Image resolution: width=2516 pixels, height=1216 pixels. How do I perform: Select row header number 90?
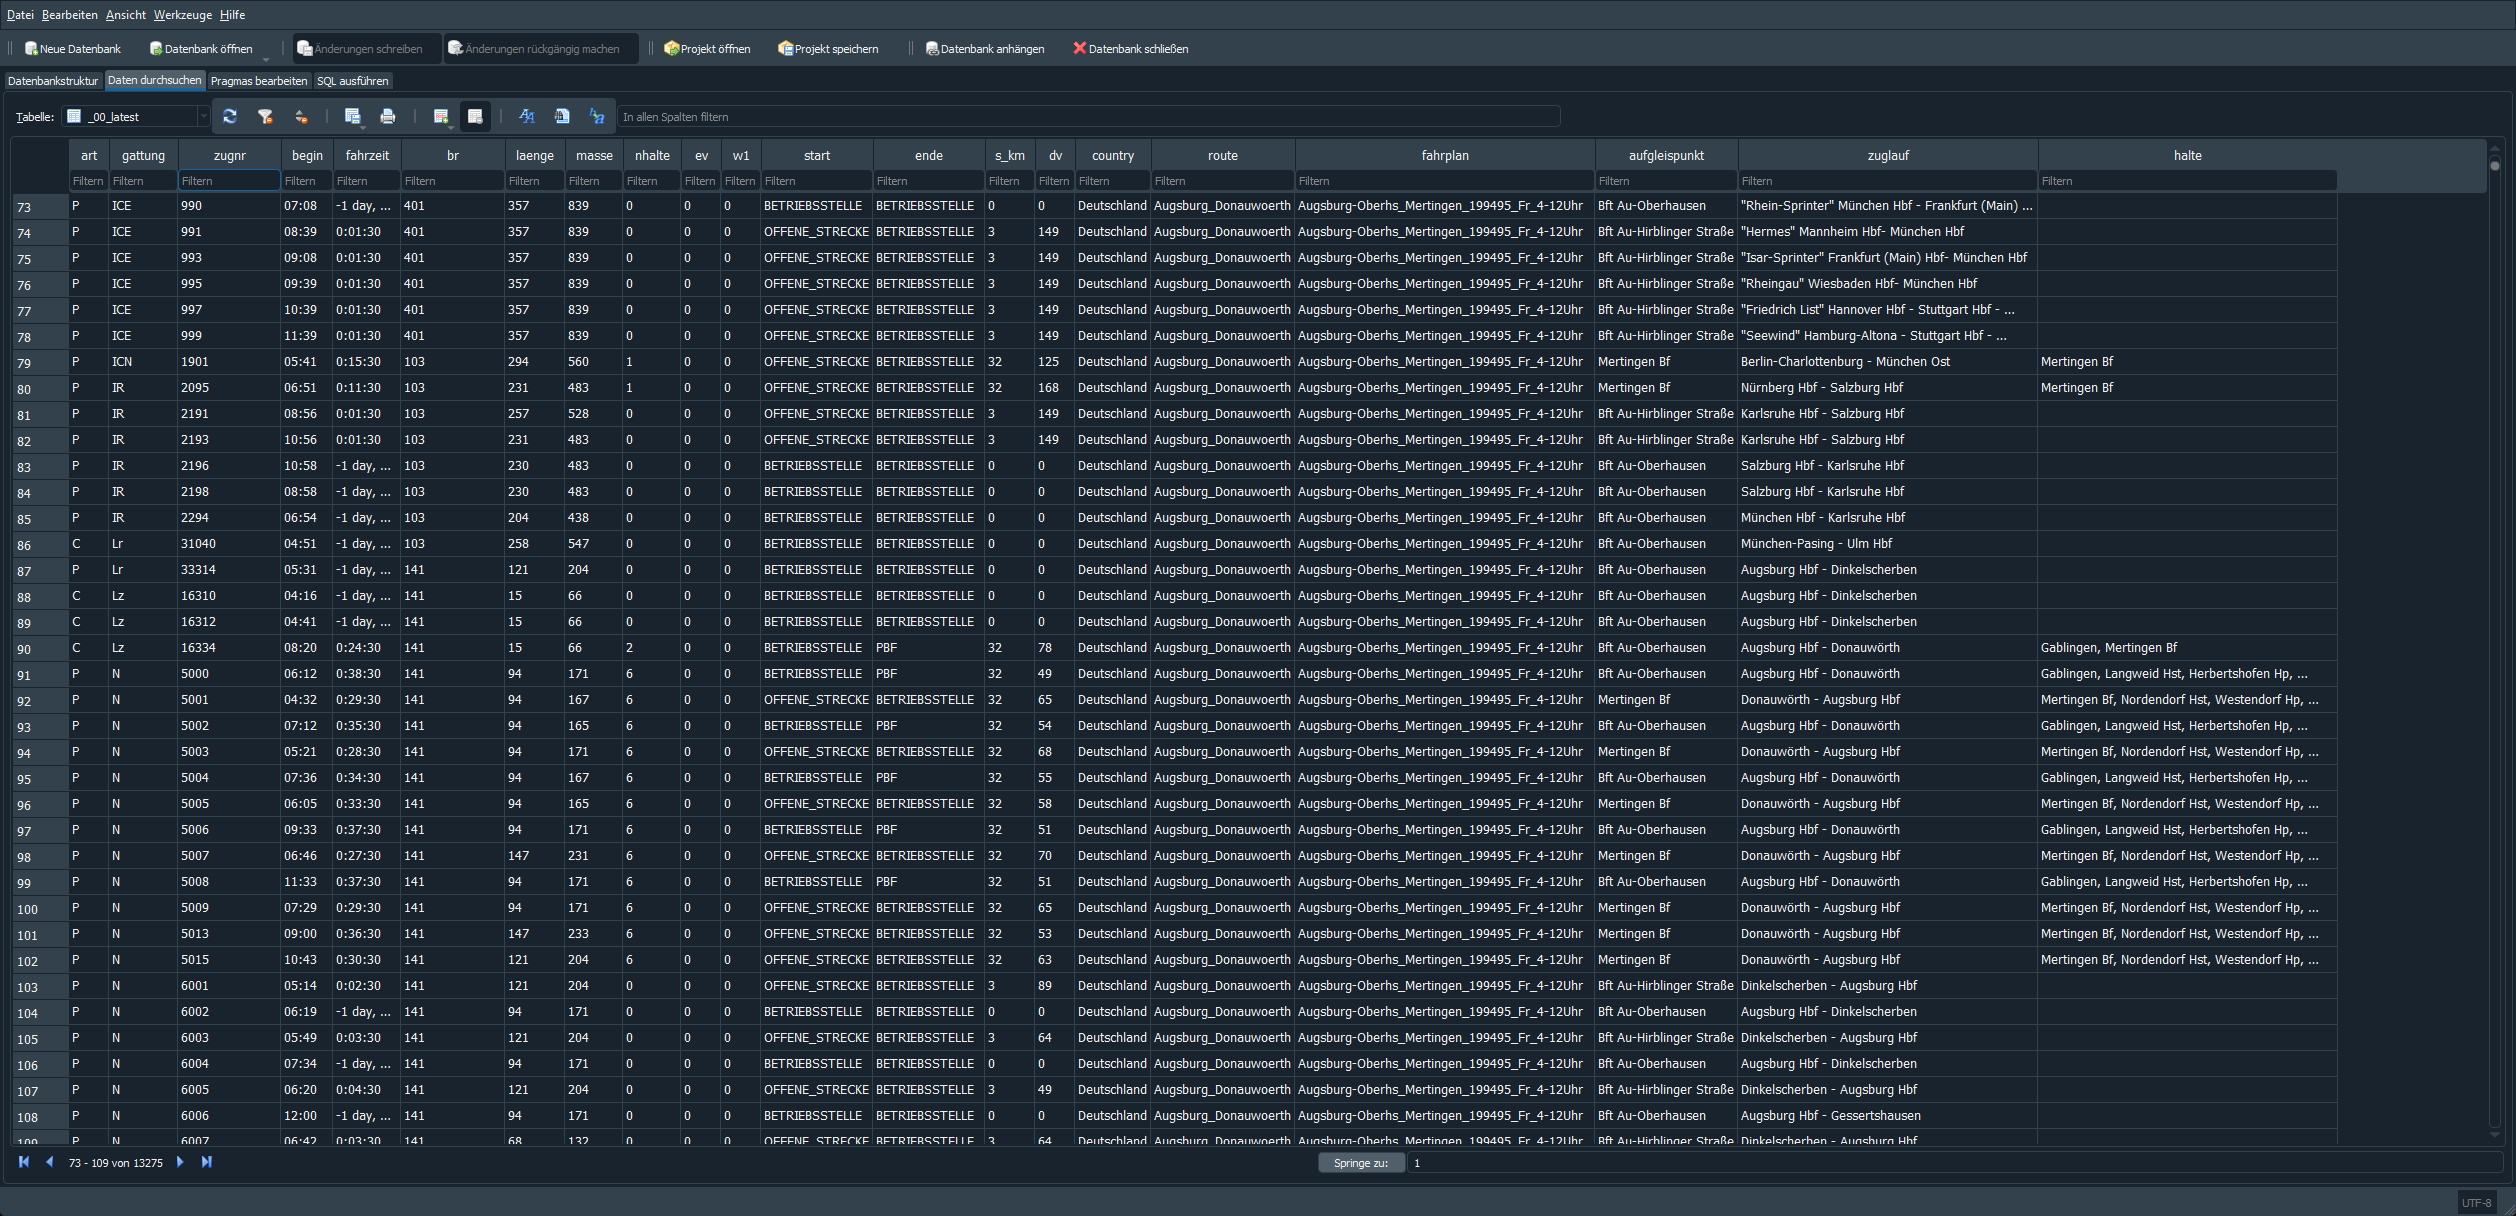(40, 649)
